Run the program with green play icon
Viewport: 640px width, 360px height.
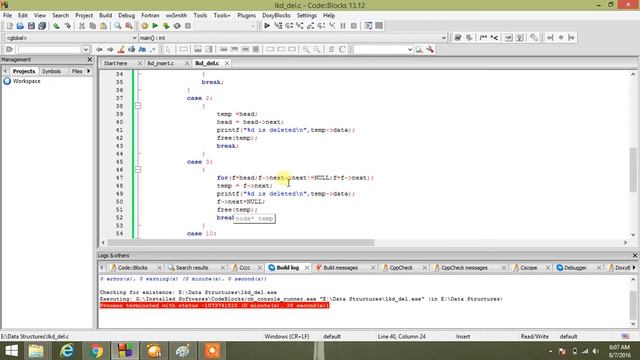155,26
